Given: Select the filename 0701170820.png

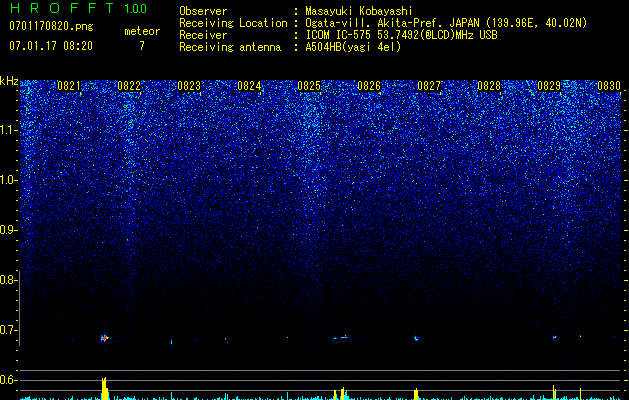Looking at the screenshot, I should [51, 27].
